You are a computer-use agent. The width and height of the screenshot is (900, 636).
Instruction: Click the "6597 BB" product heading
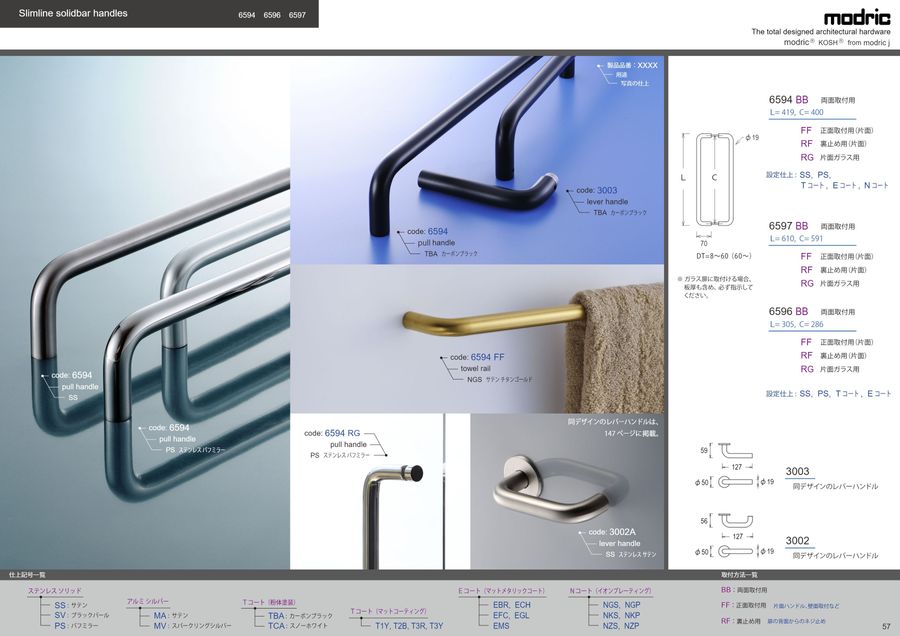pos(788,226)
